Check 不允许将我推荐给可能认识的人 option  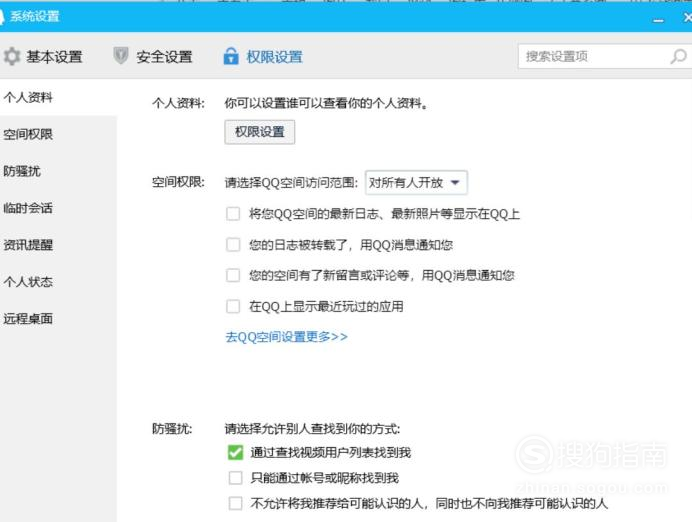[x=235, y=503]
